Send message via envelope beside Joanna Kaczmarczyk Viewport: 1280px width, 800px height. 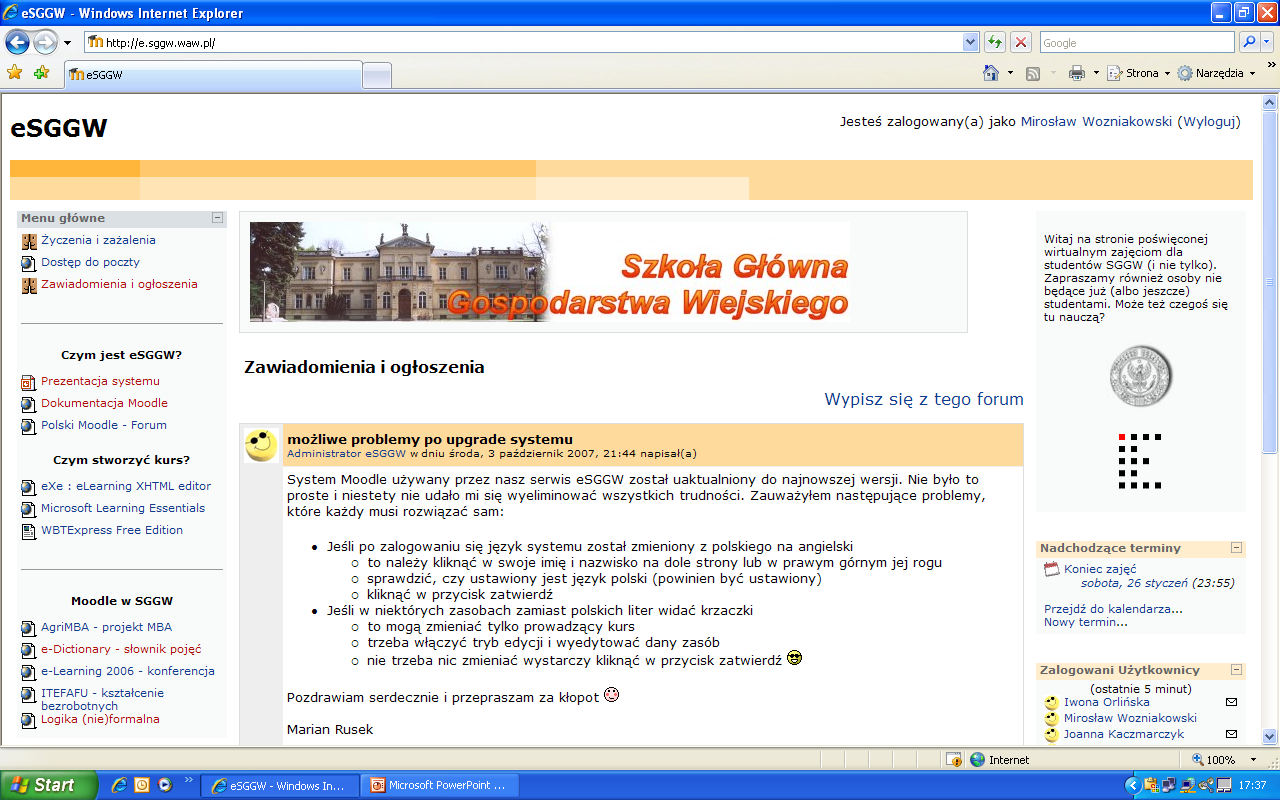coord(1232,734)
